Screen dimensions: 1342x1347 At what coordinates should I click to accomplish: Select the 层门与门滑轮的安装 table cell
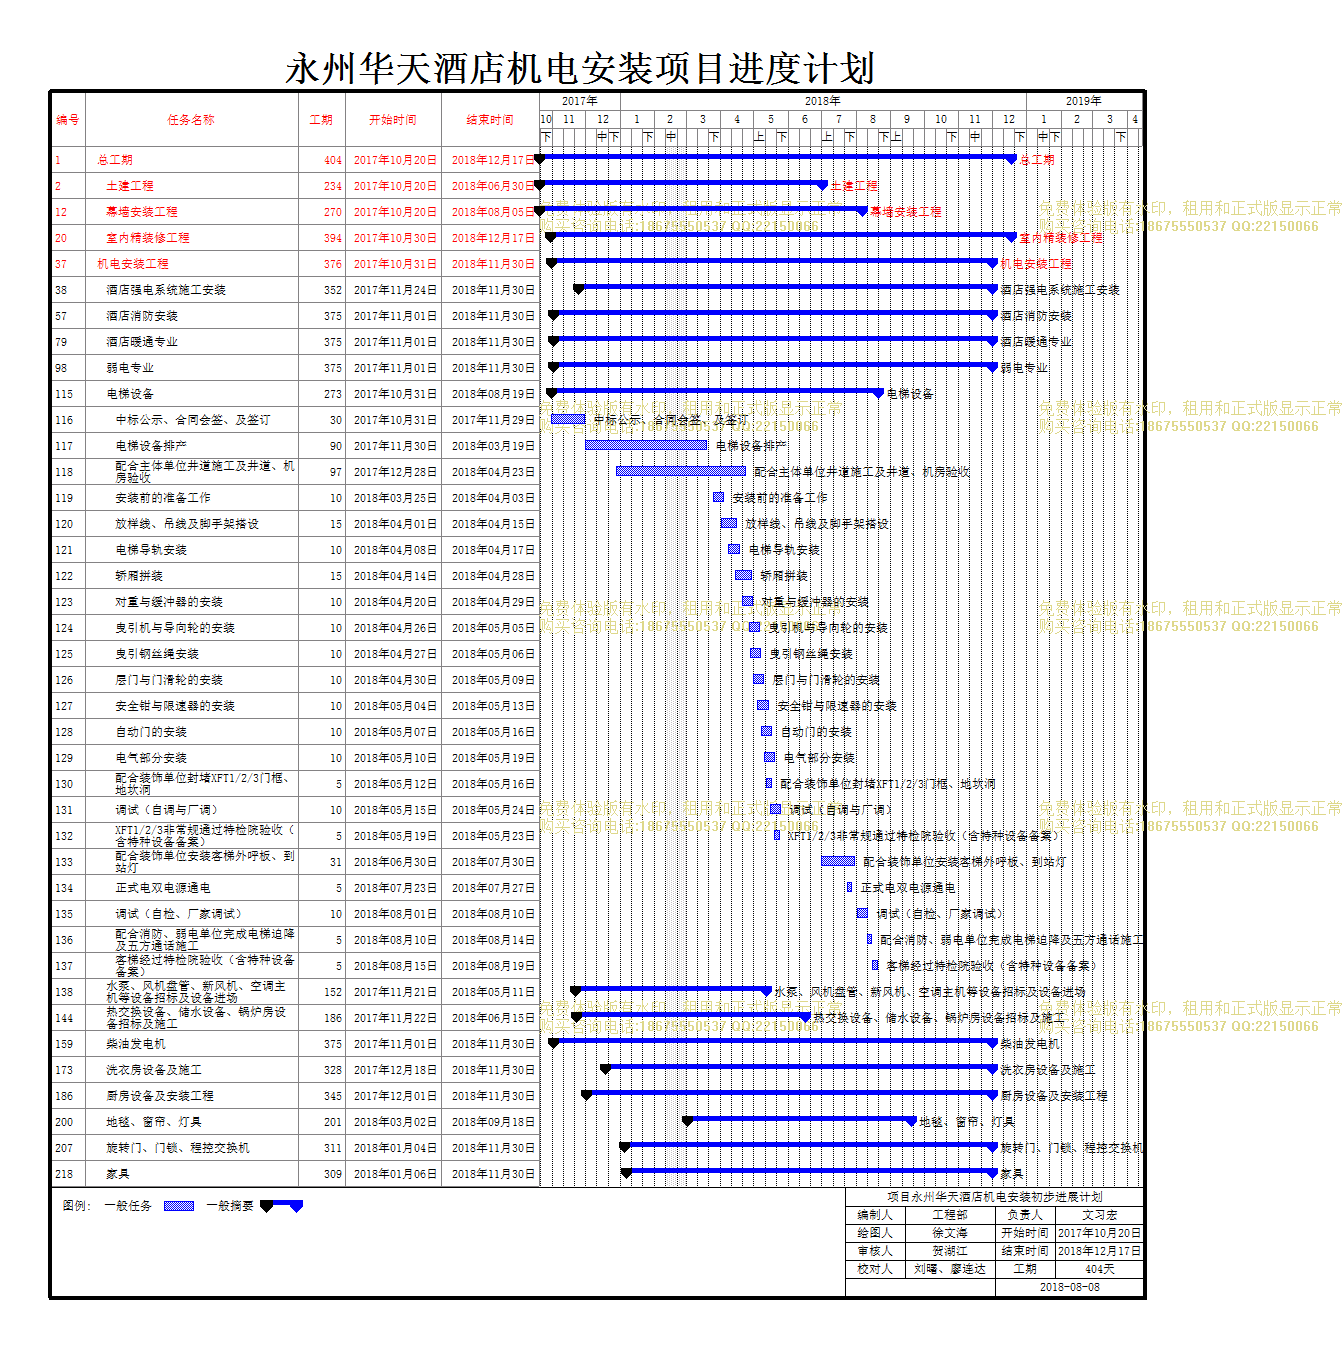pyautogui.click(x=191, y=680)
